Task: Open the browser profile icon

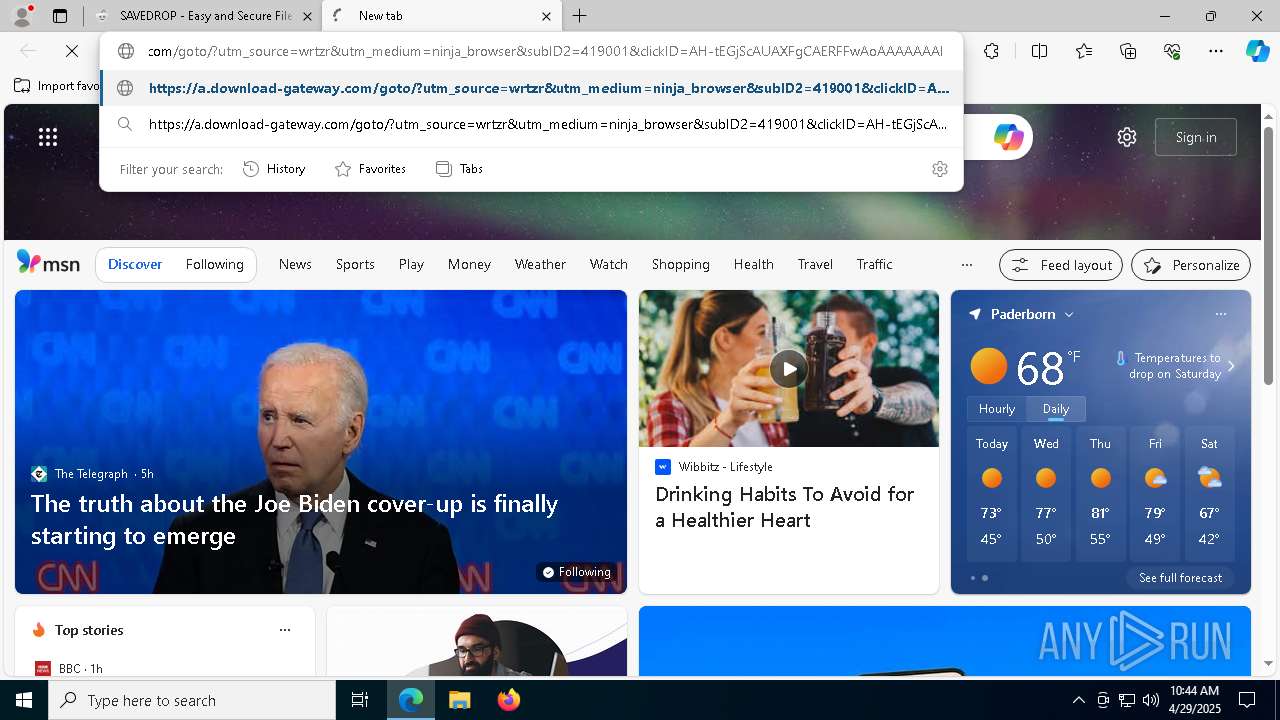Action: click(x=21, y=16)
